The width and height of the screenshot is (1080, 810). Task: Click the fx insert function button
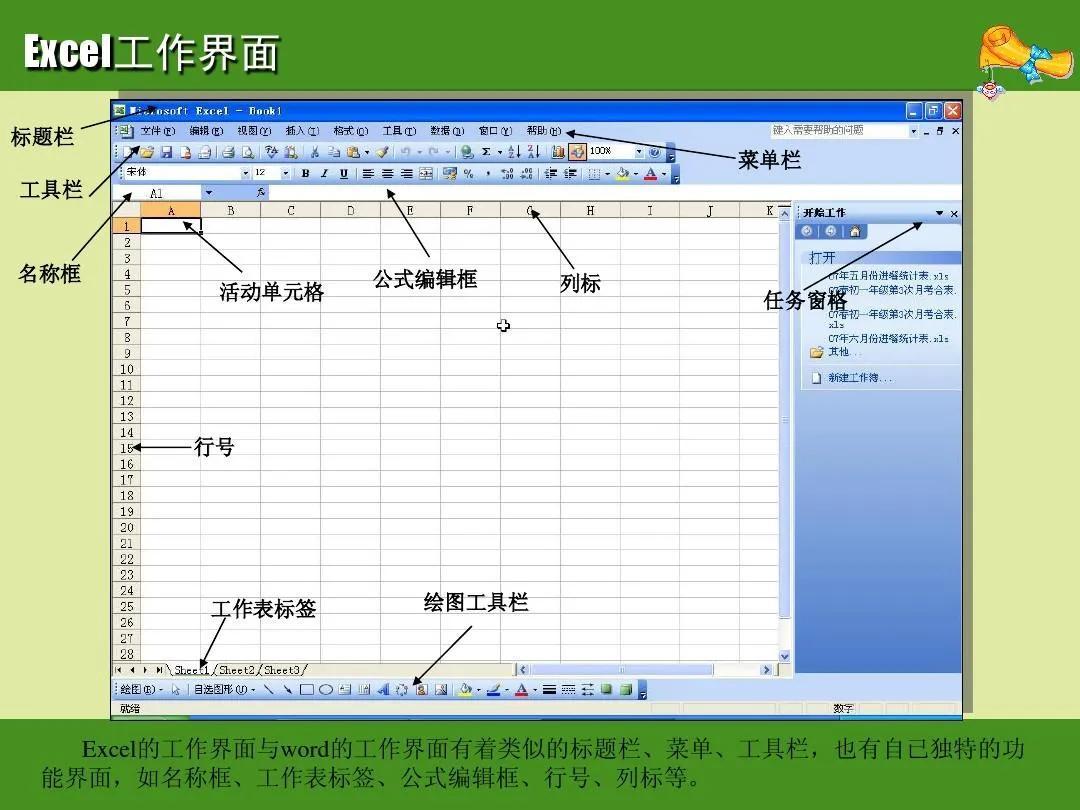click(261, 194)
